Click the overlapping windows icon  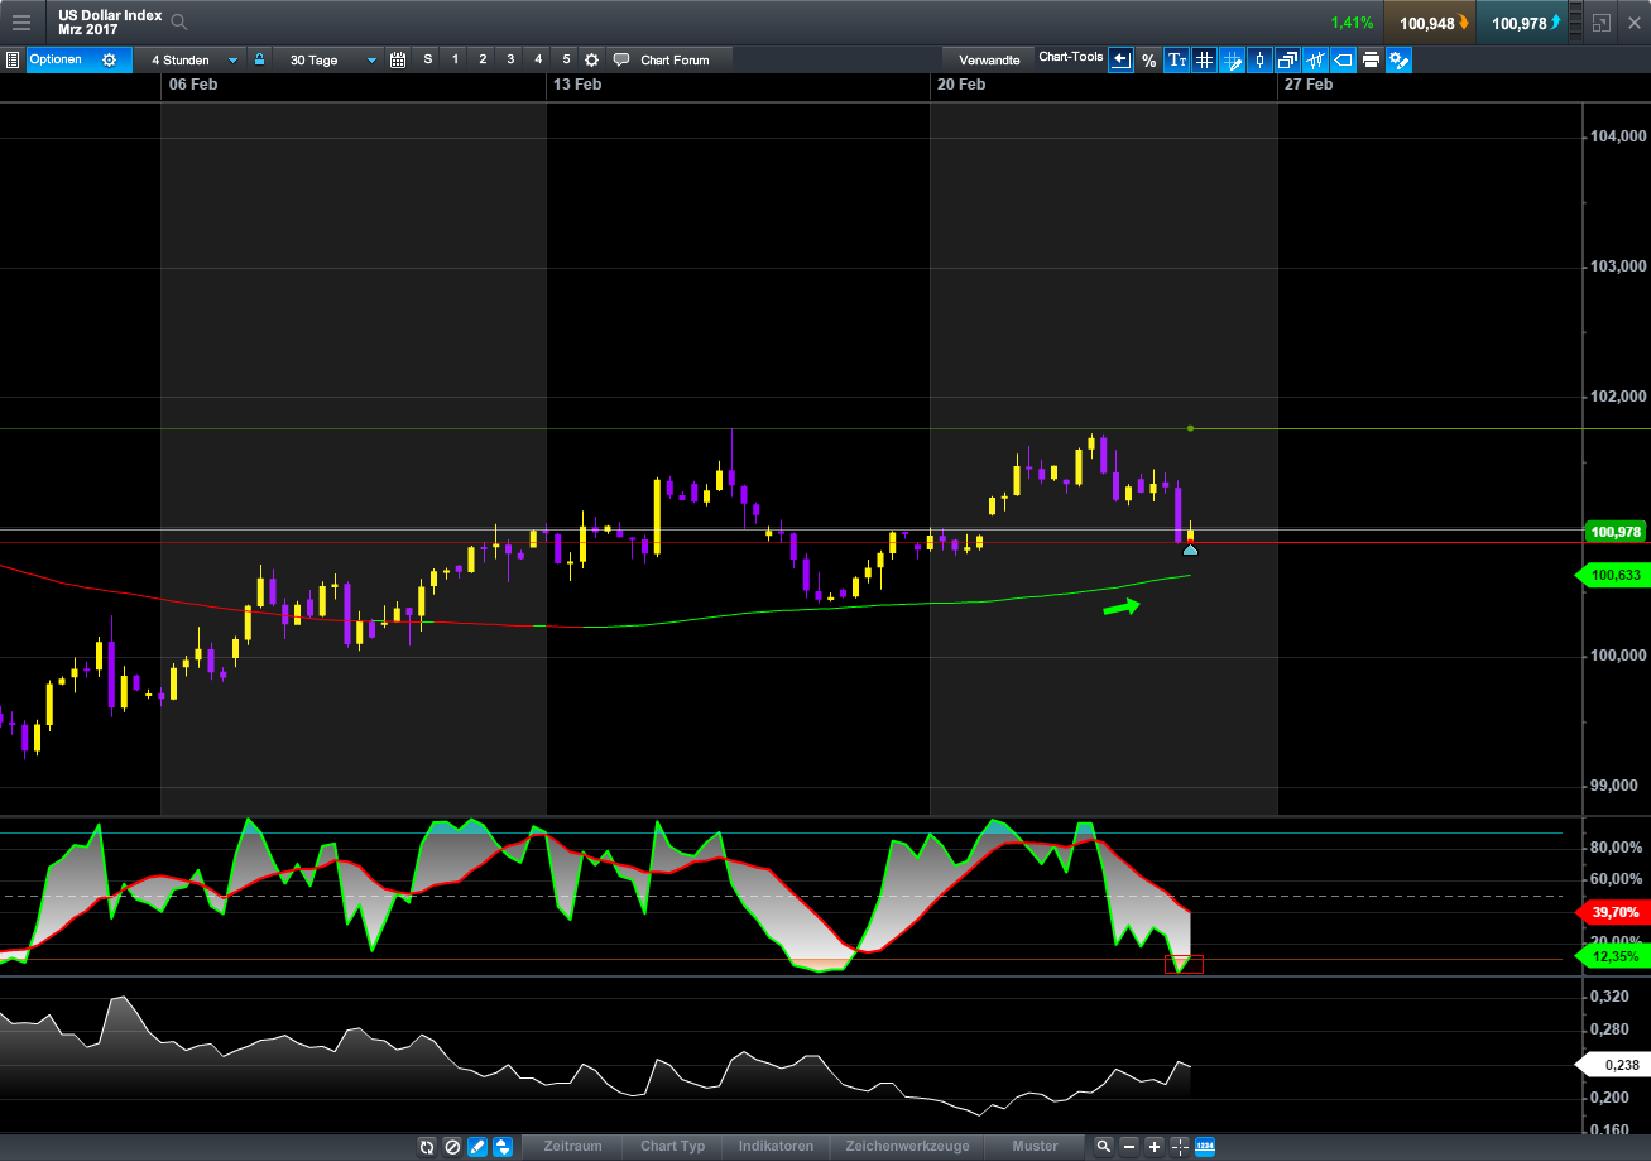click(x=1287, y=60)
